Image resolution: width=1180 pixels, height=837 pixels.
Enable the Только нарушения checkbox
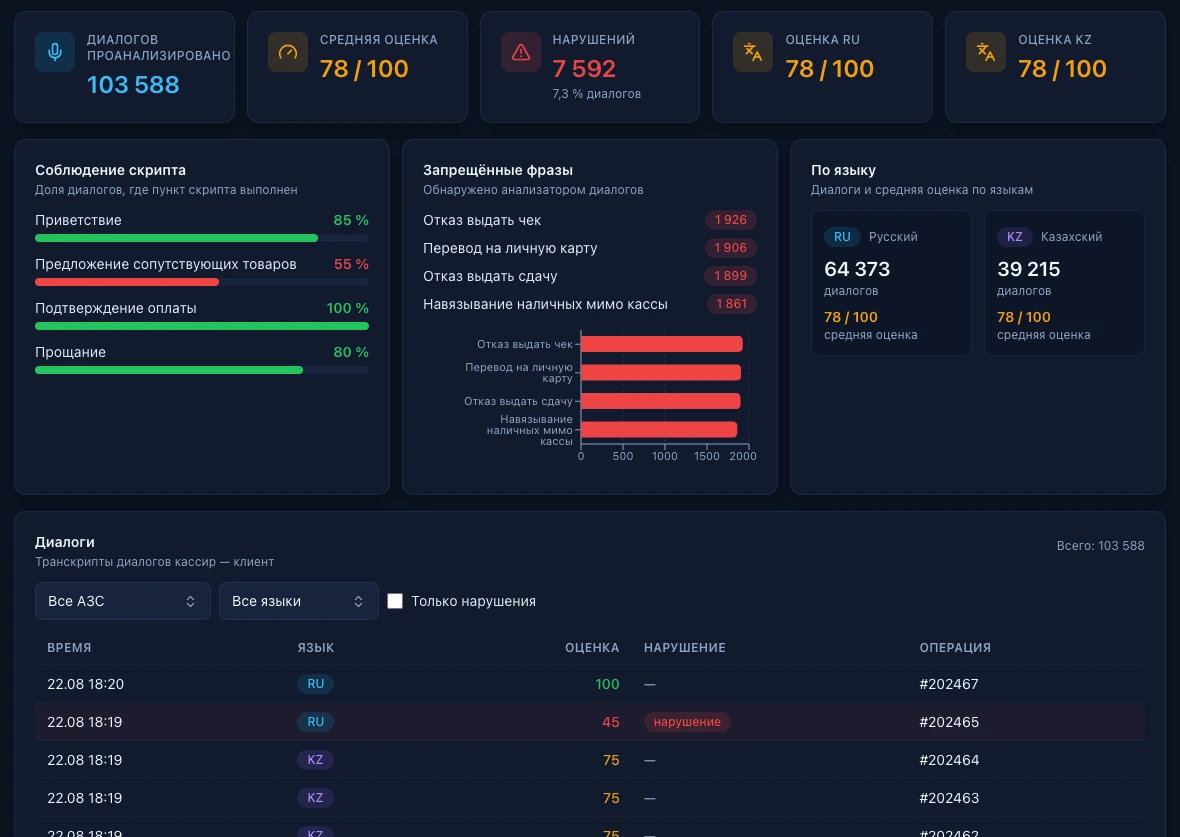click(395, 601)
